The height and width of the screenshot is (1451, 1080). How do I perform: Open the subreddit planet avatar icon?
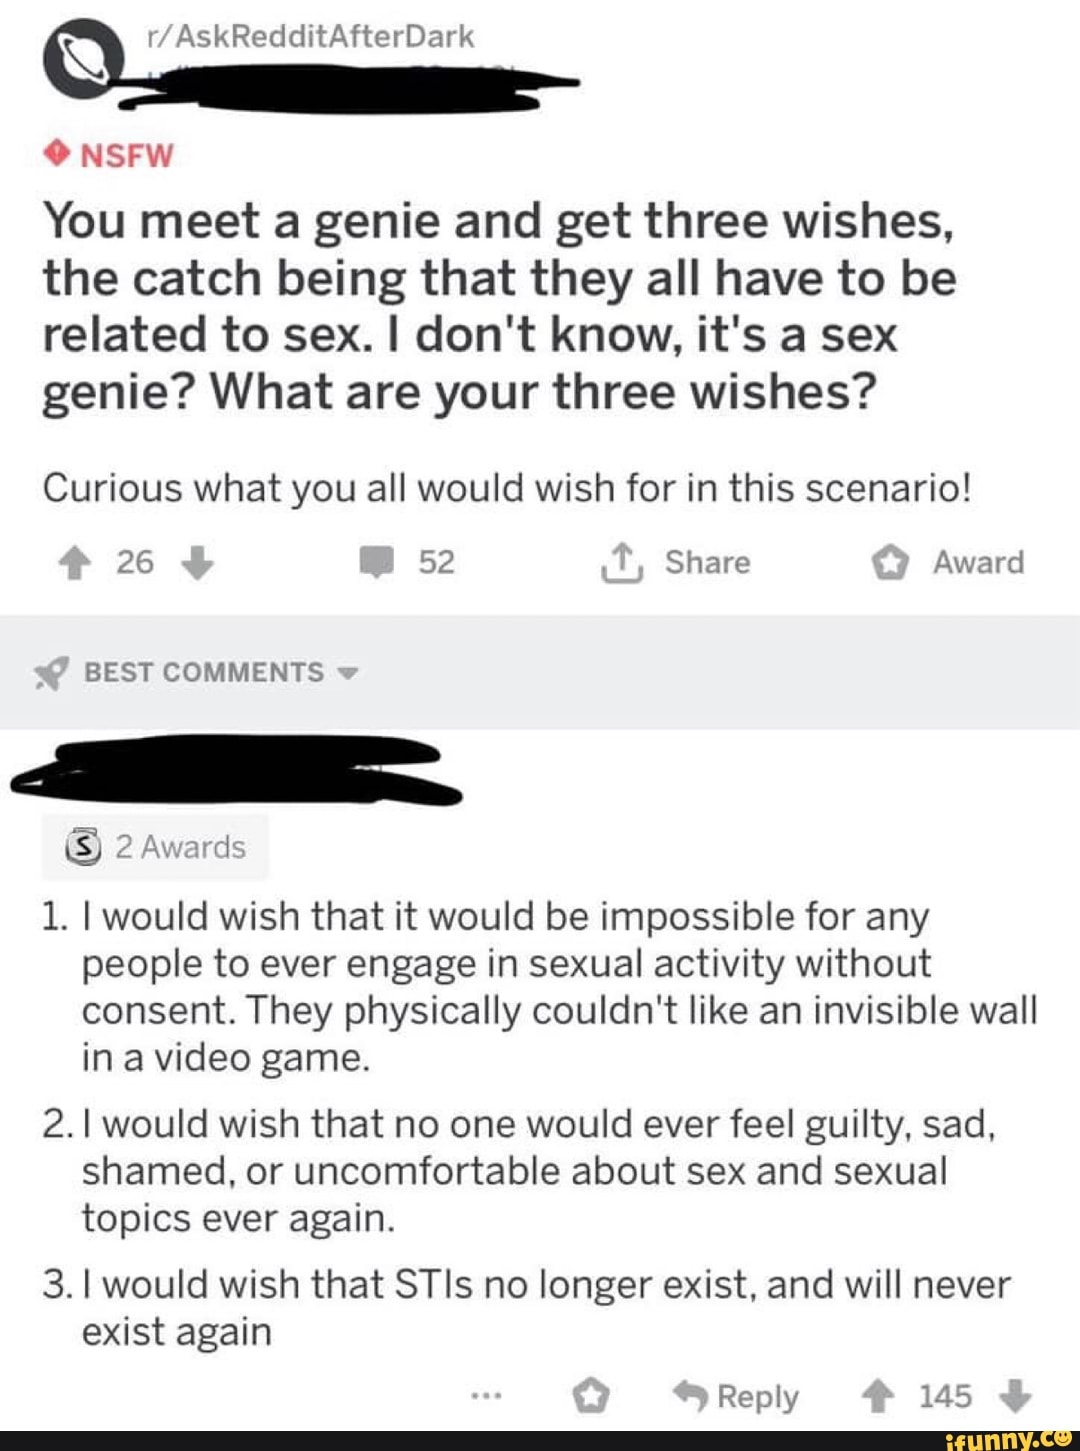click(82, 60)
